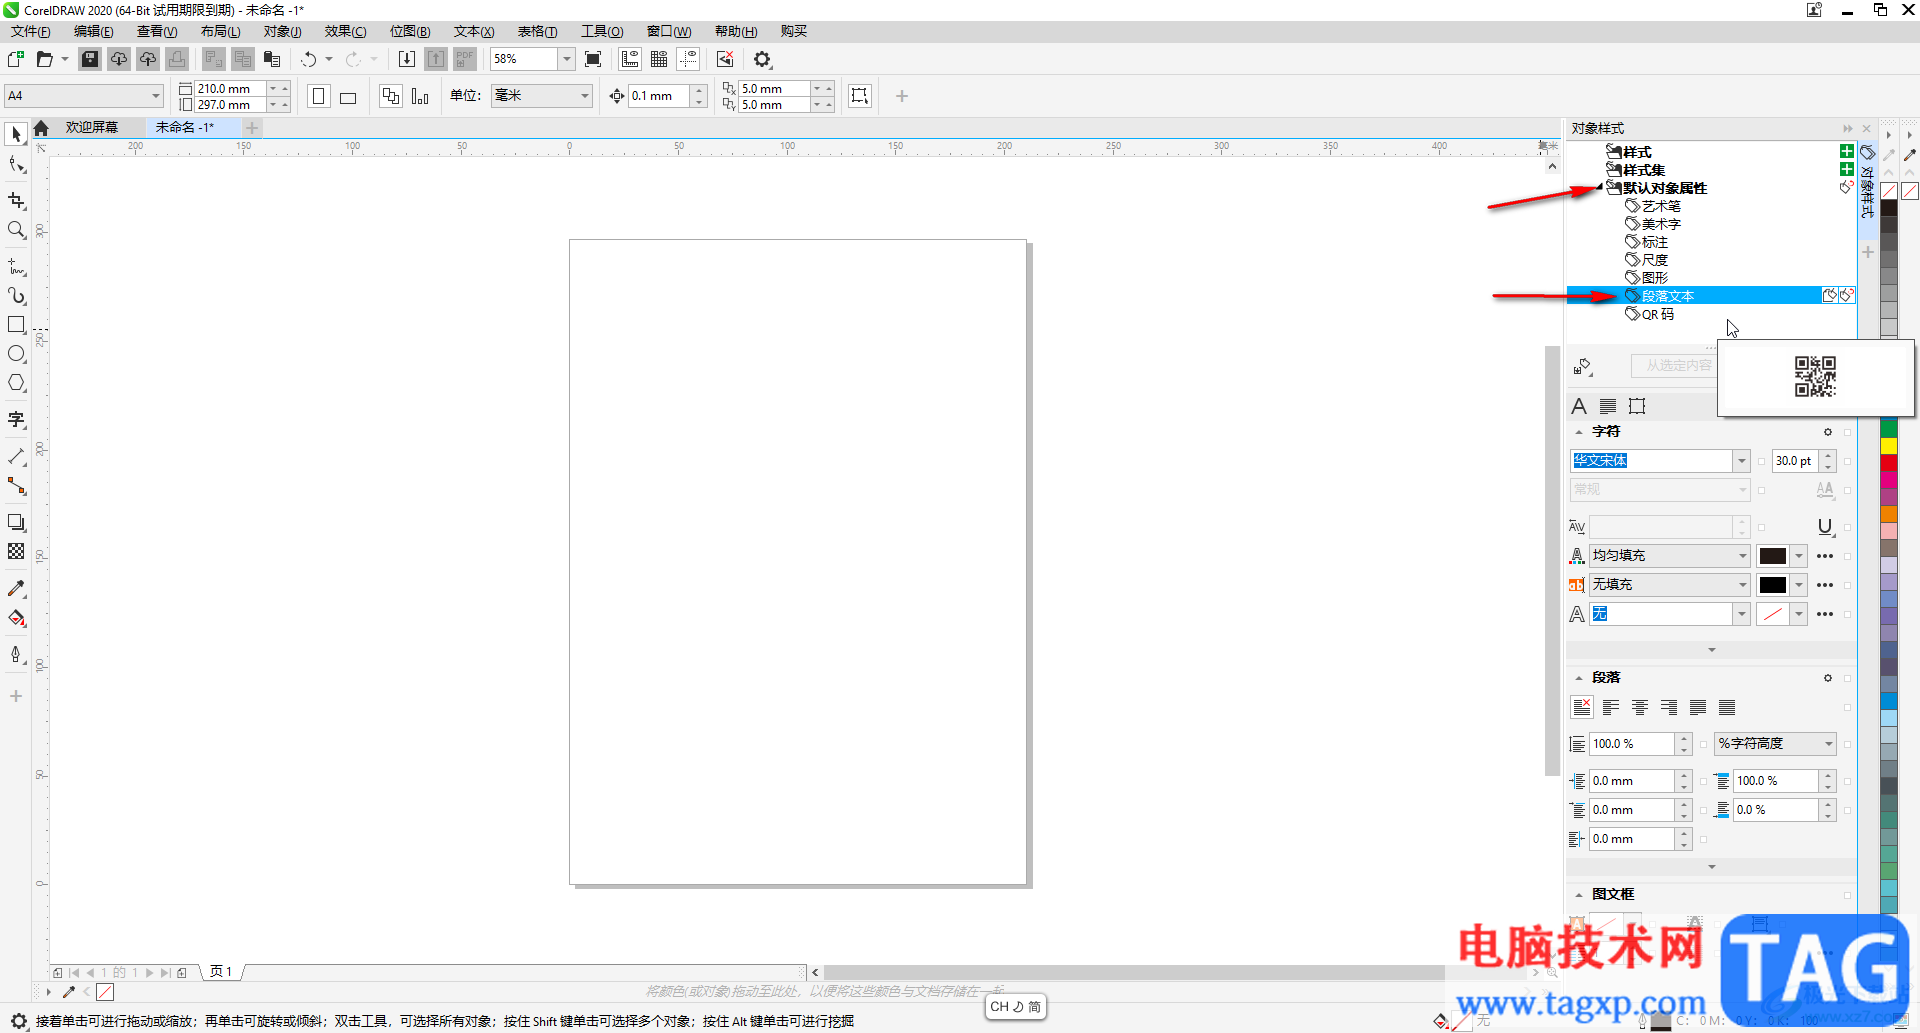Select the Polygon tool
The width and height of the screenshot is (1920, 1033).
point(16,383)
